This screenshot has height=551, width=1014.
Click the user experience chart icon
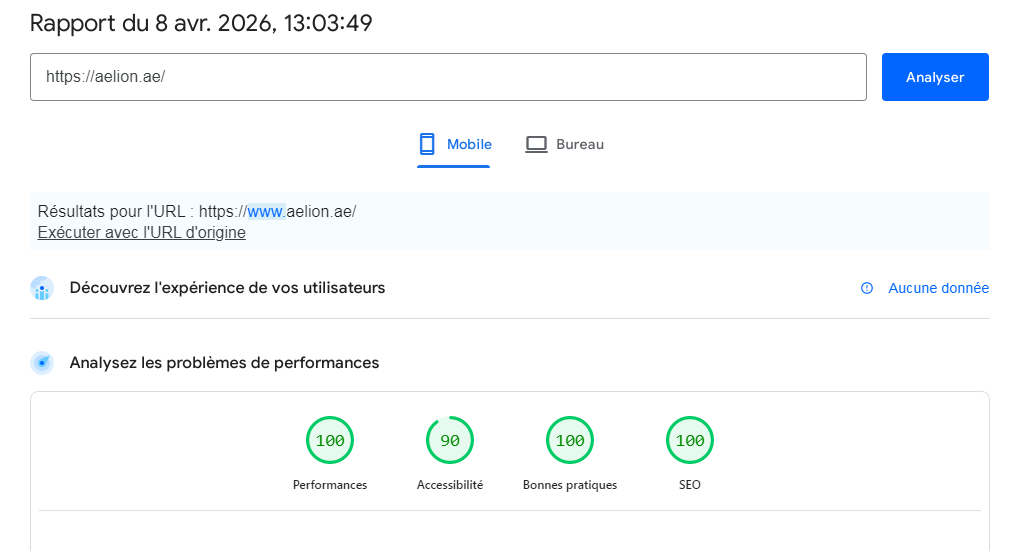coord(42,288)
